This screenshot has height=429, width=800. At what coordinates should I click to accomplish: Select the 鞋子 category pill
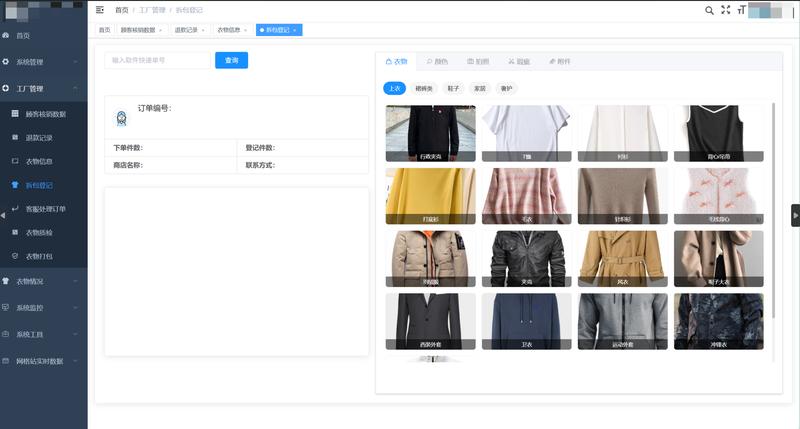[455, 88]
